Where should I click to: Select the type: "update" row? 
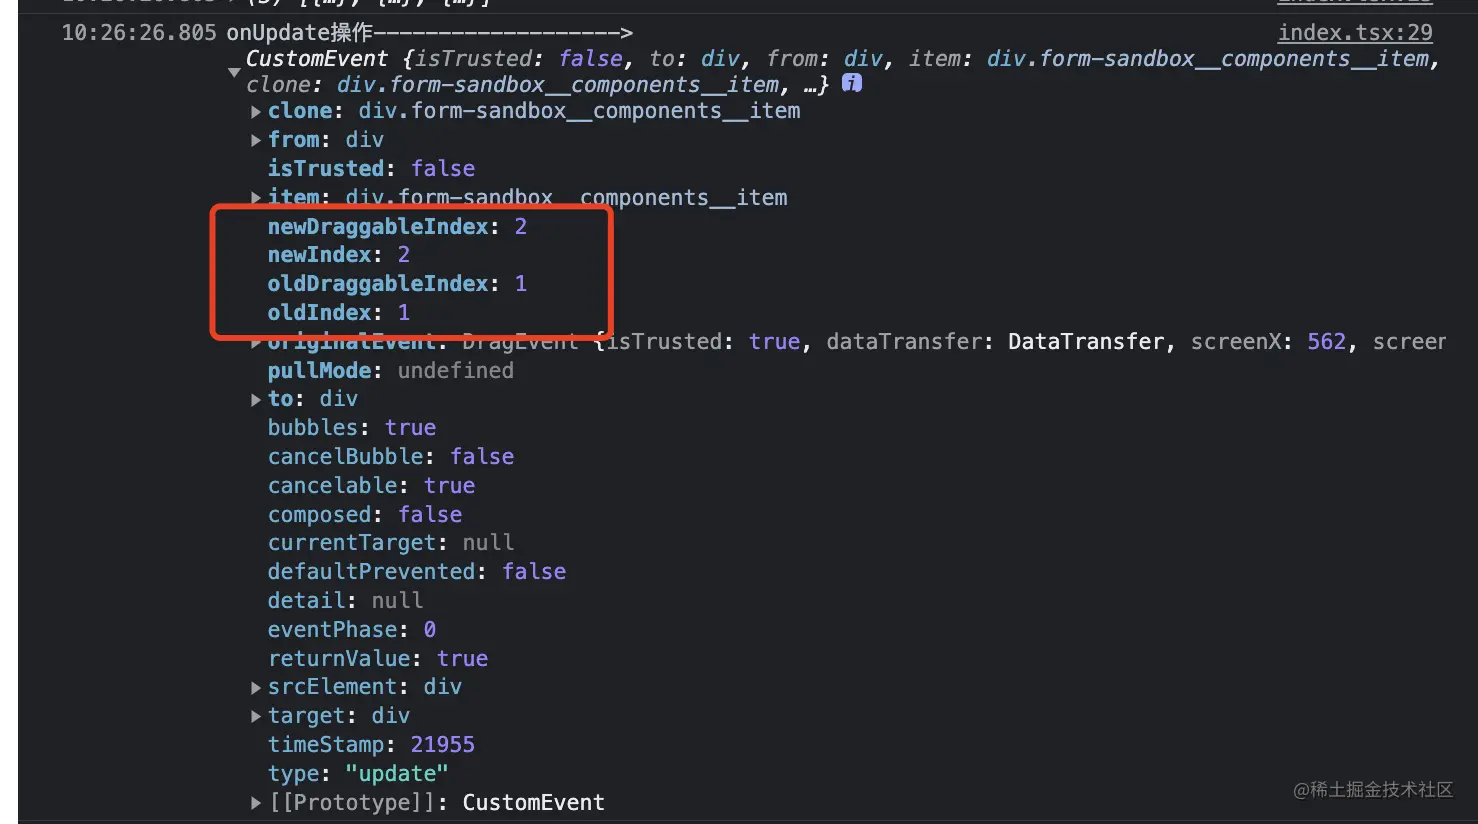(x=358, y=774)
